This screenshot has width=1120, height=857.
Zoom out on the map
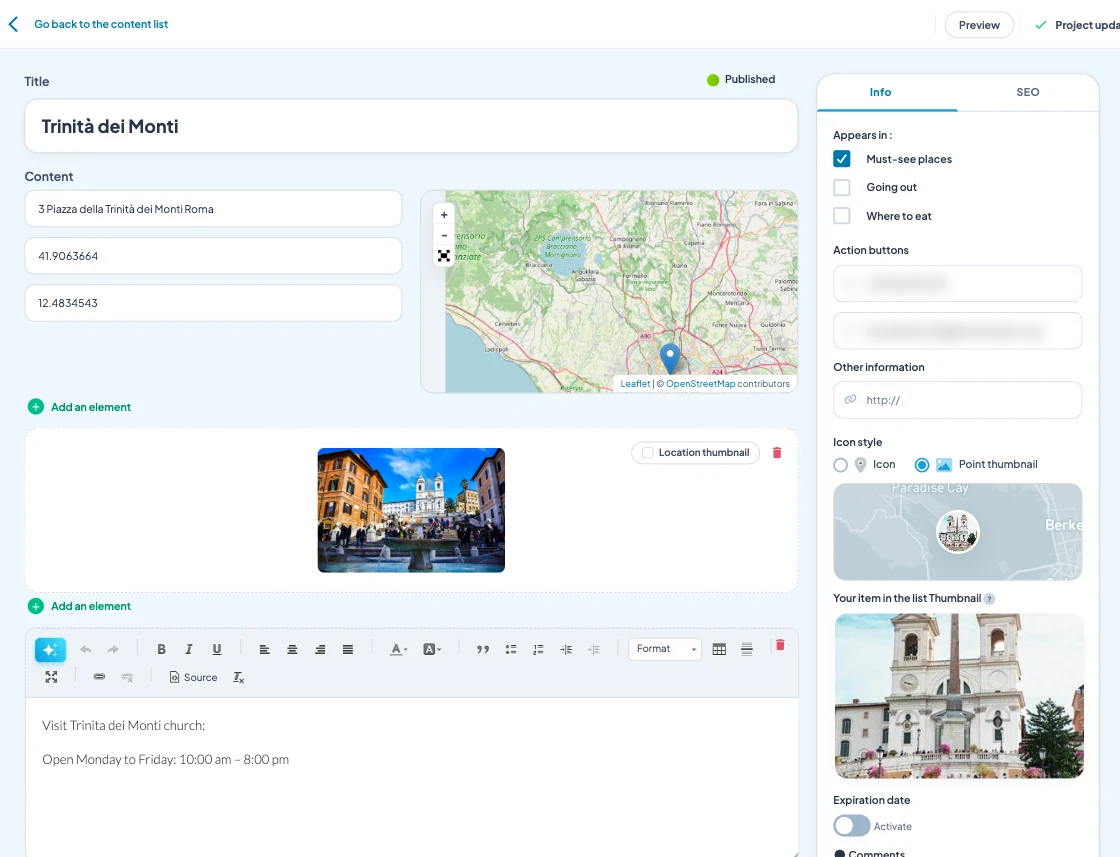pyautogui.click(x=444, y=235)
